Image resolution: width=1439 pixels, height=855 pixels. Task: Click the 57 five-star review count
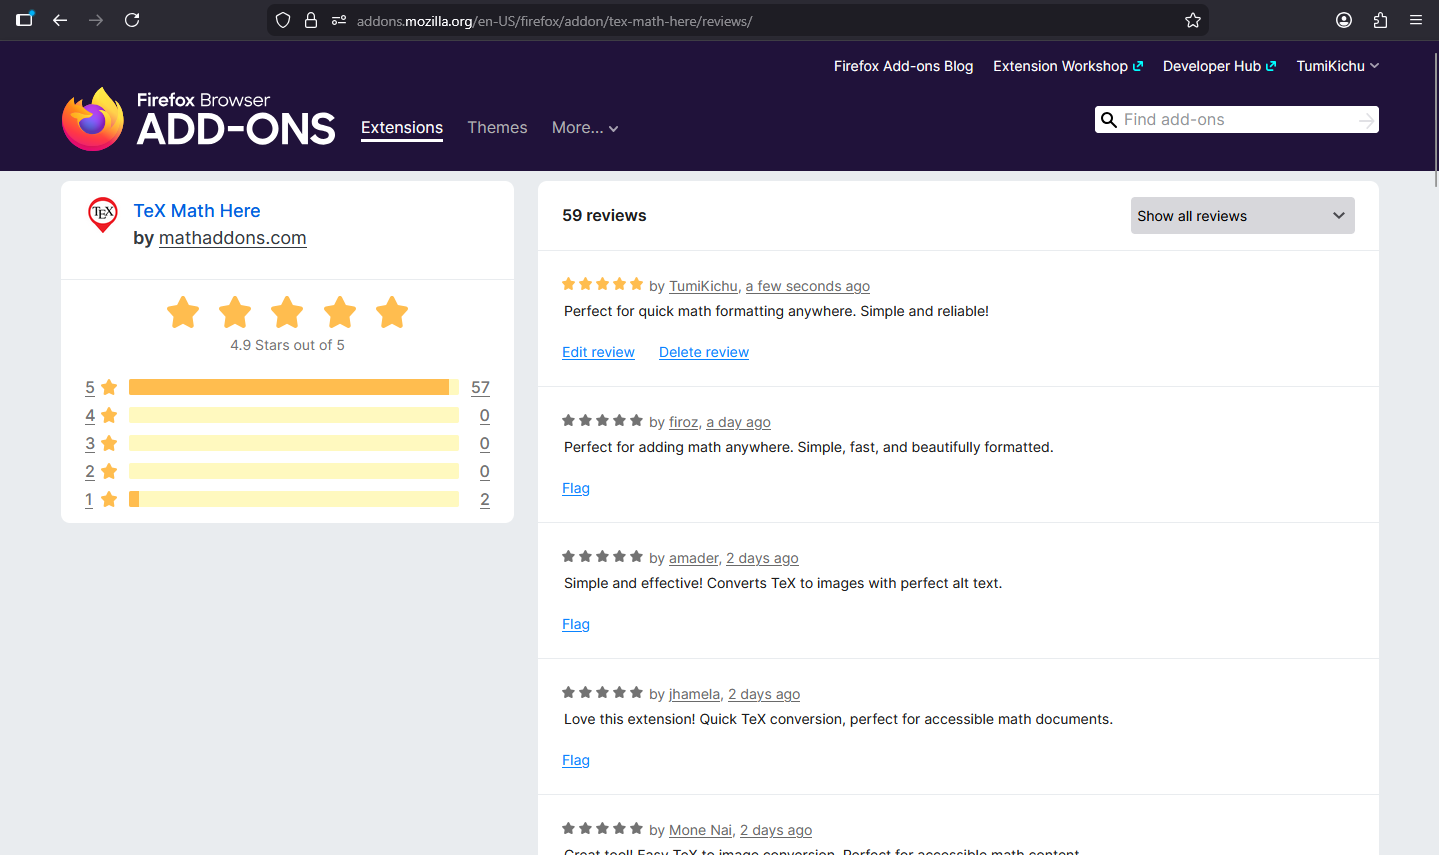pos(480,387)
